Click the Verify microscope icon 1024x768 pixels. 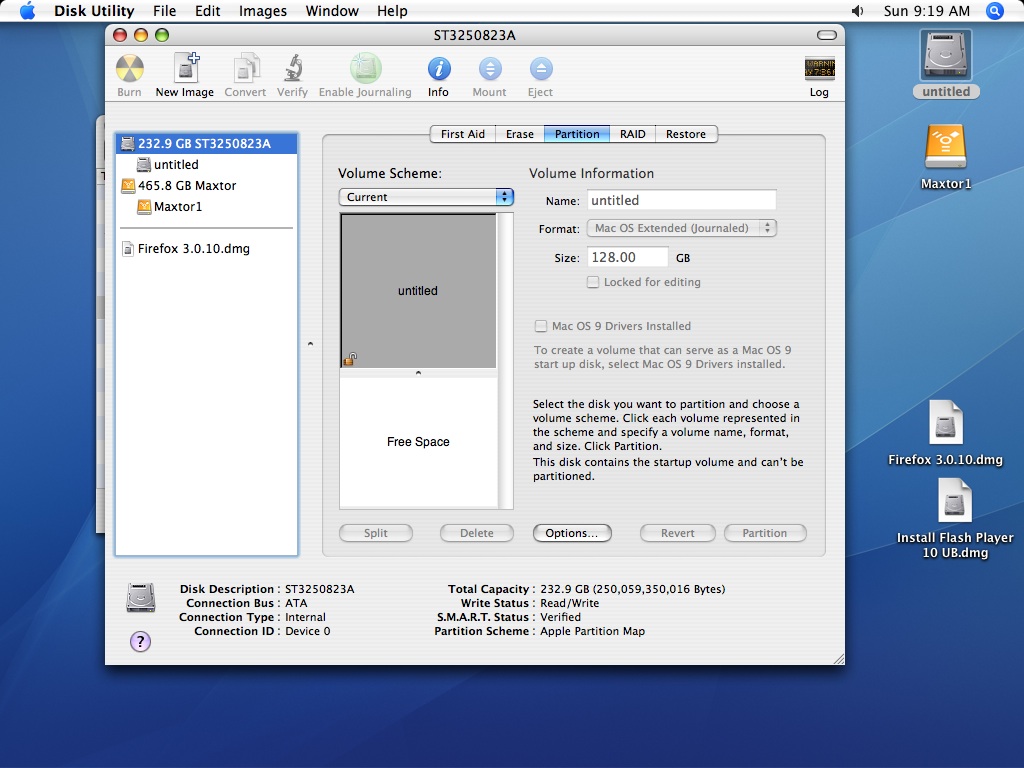[293, 69]
